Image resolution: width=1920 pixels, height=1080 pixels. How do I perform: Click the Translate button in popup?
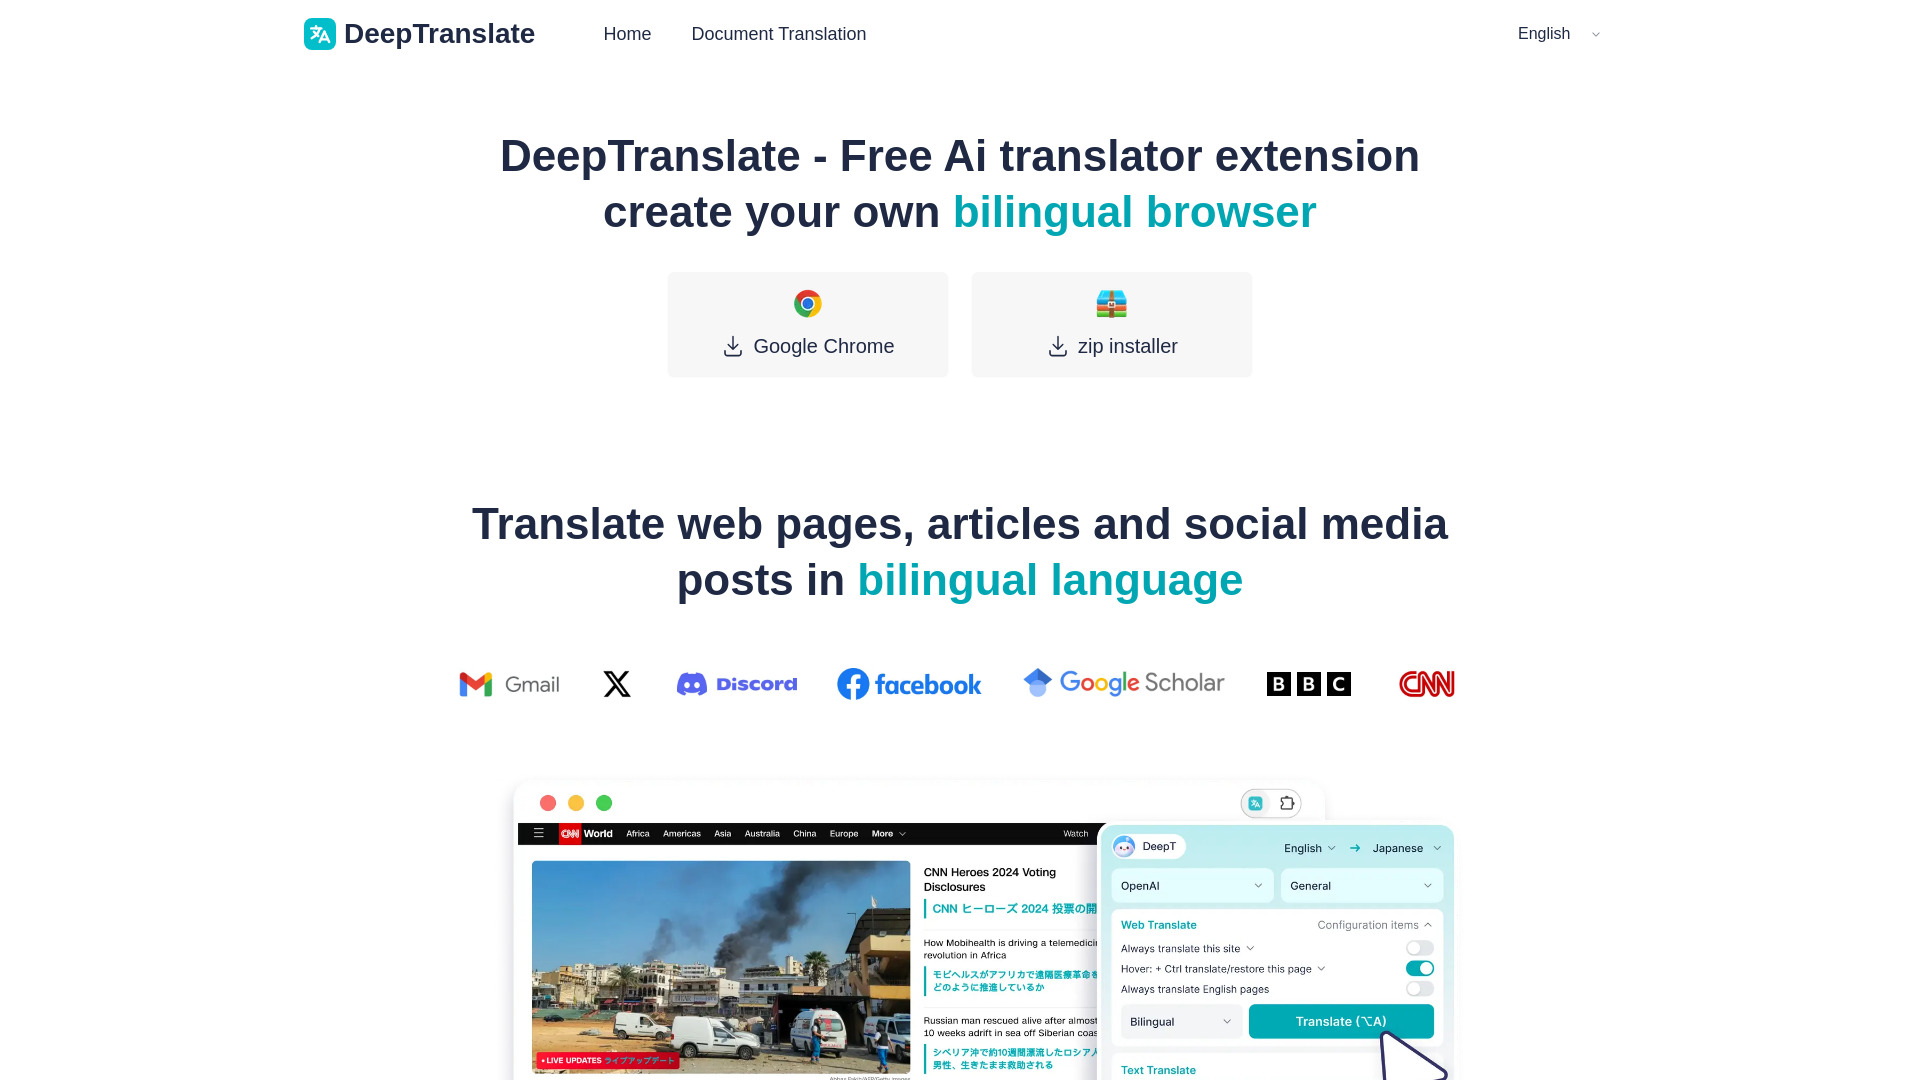pos(1340,1021)
